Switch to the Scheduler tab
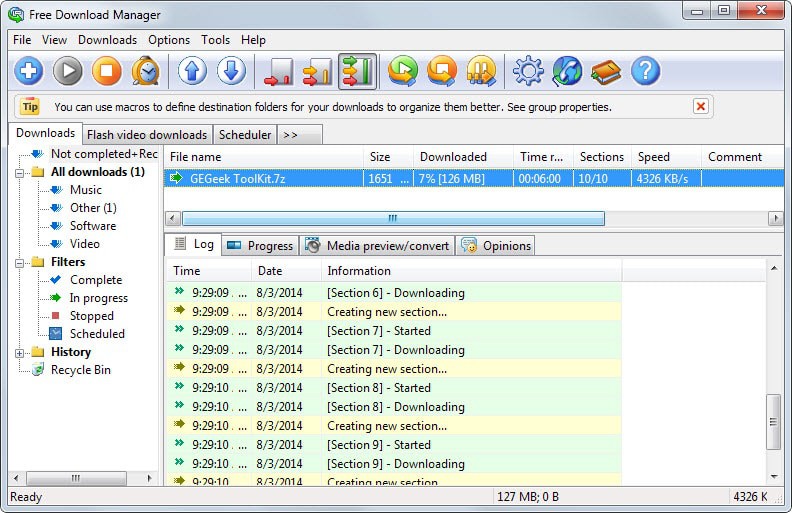 (x=245, y=135)
